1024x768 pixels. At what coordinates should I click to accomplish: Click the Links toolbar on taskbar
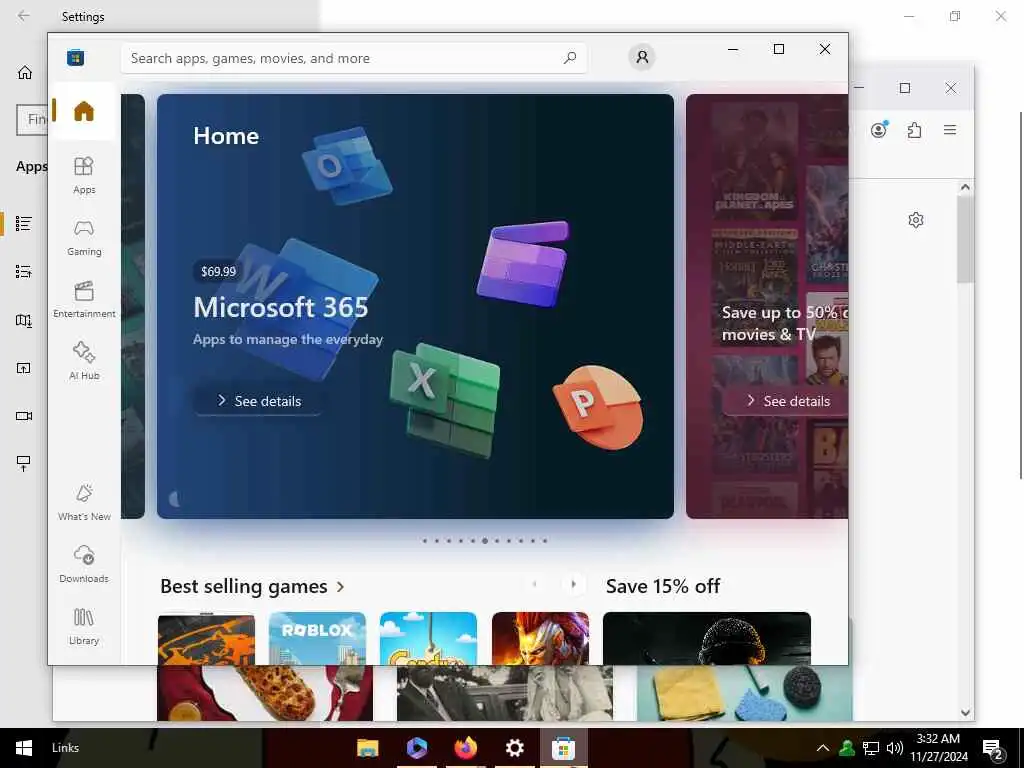click(65, 748)
